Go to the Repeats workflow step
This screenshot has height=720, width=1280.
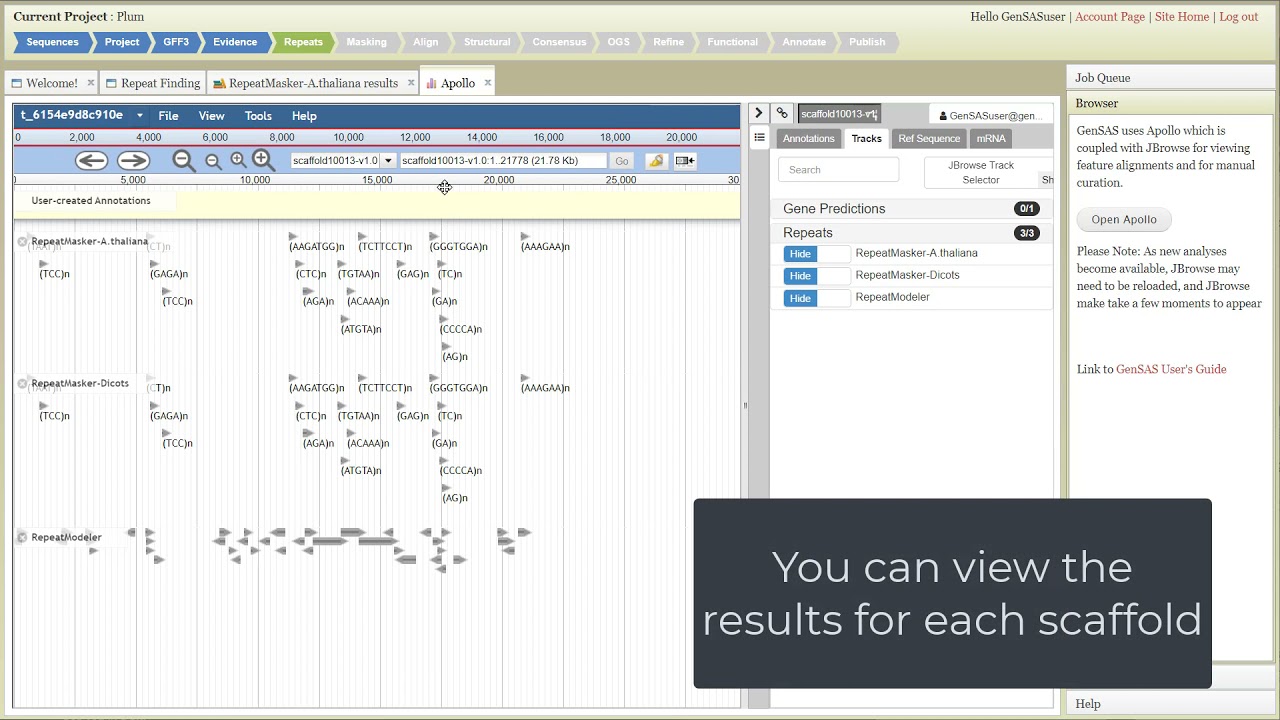click(303, 42)
